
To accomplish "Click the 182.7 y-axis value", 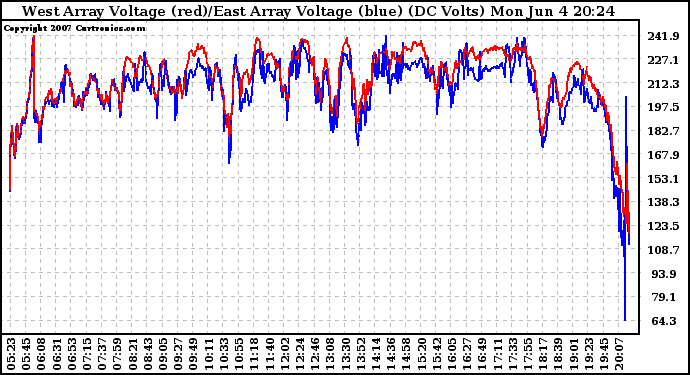I will click(x=663, y=131).
